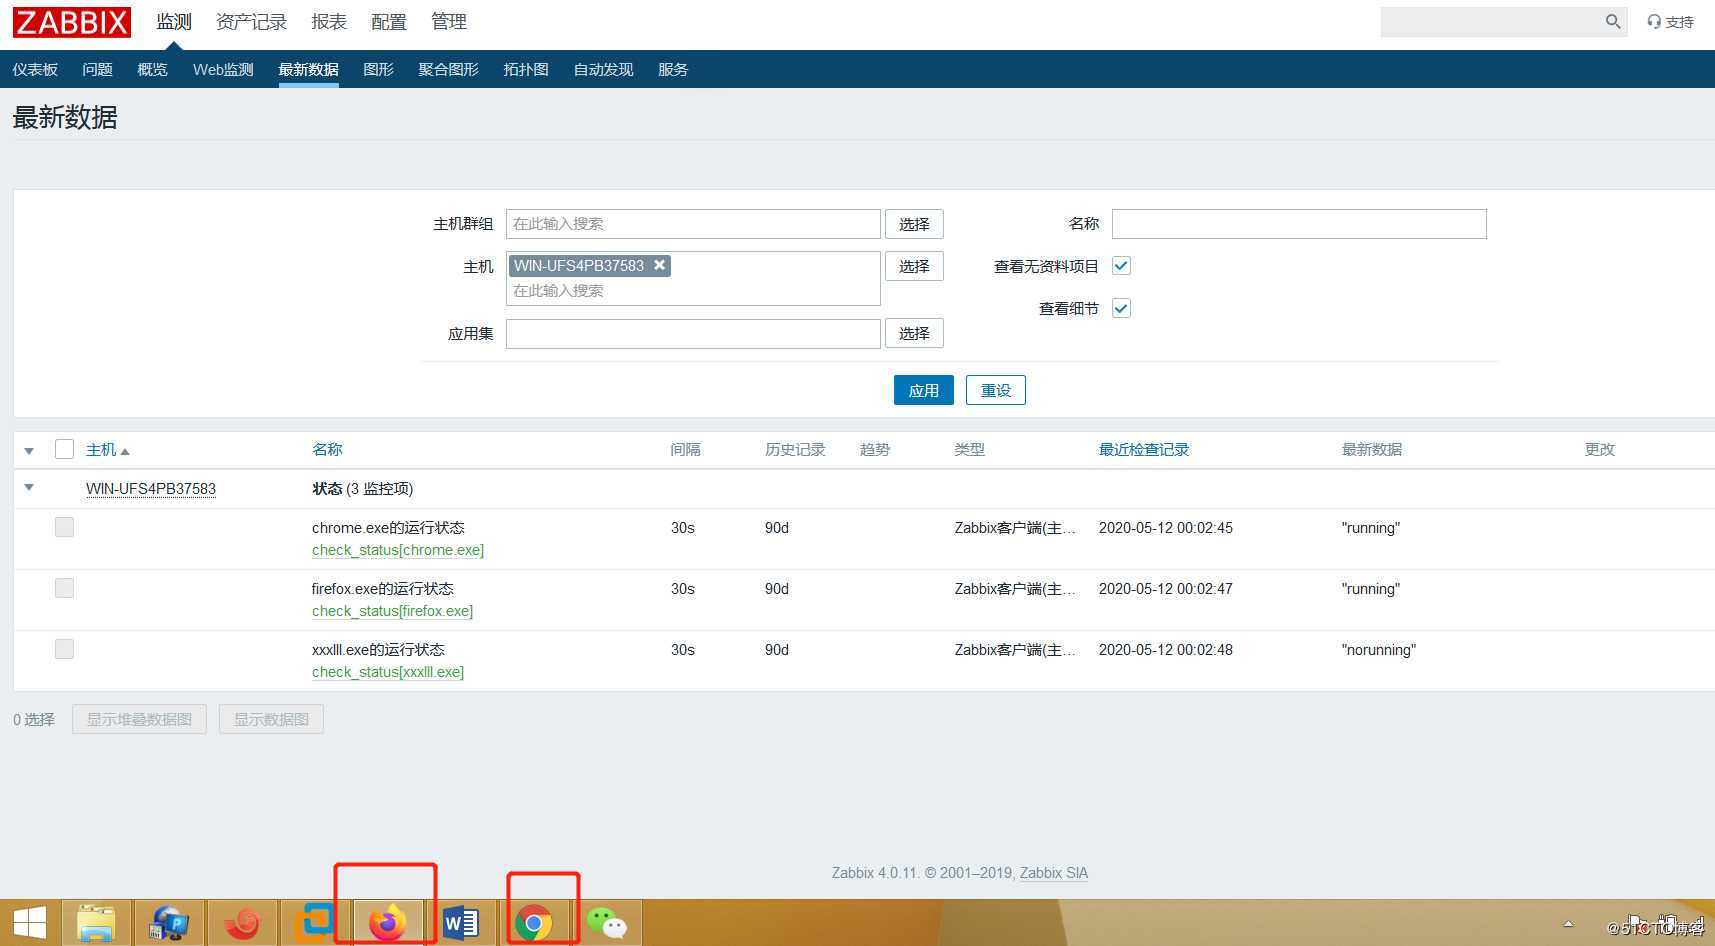Click 显示堆叠数据图 button

point(139,719)
